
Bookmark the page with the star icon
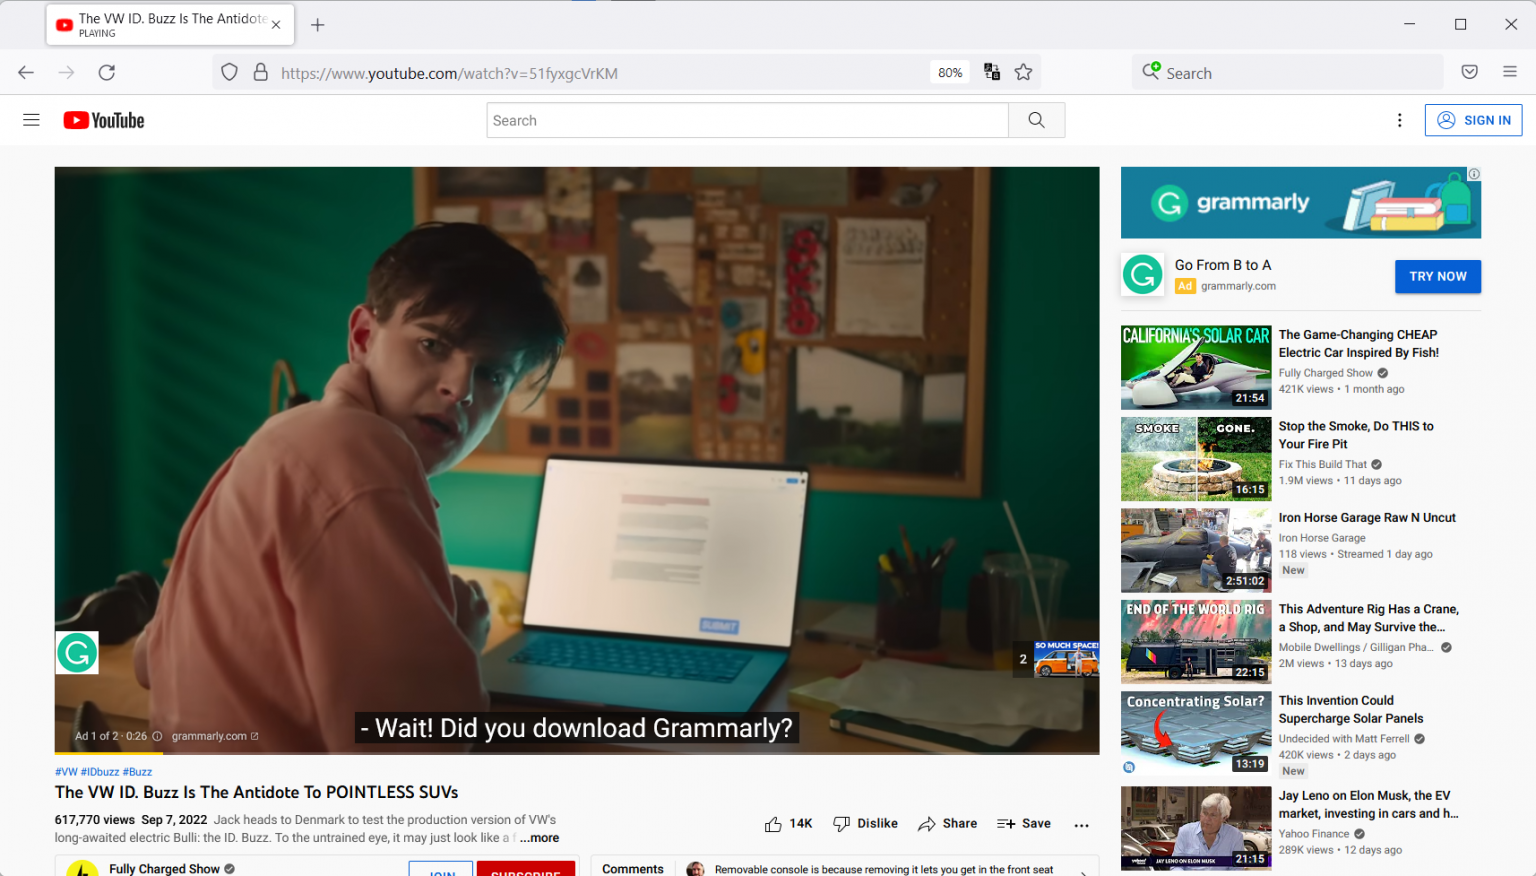pyautogui.click(x=1024, y=72)
